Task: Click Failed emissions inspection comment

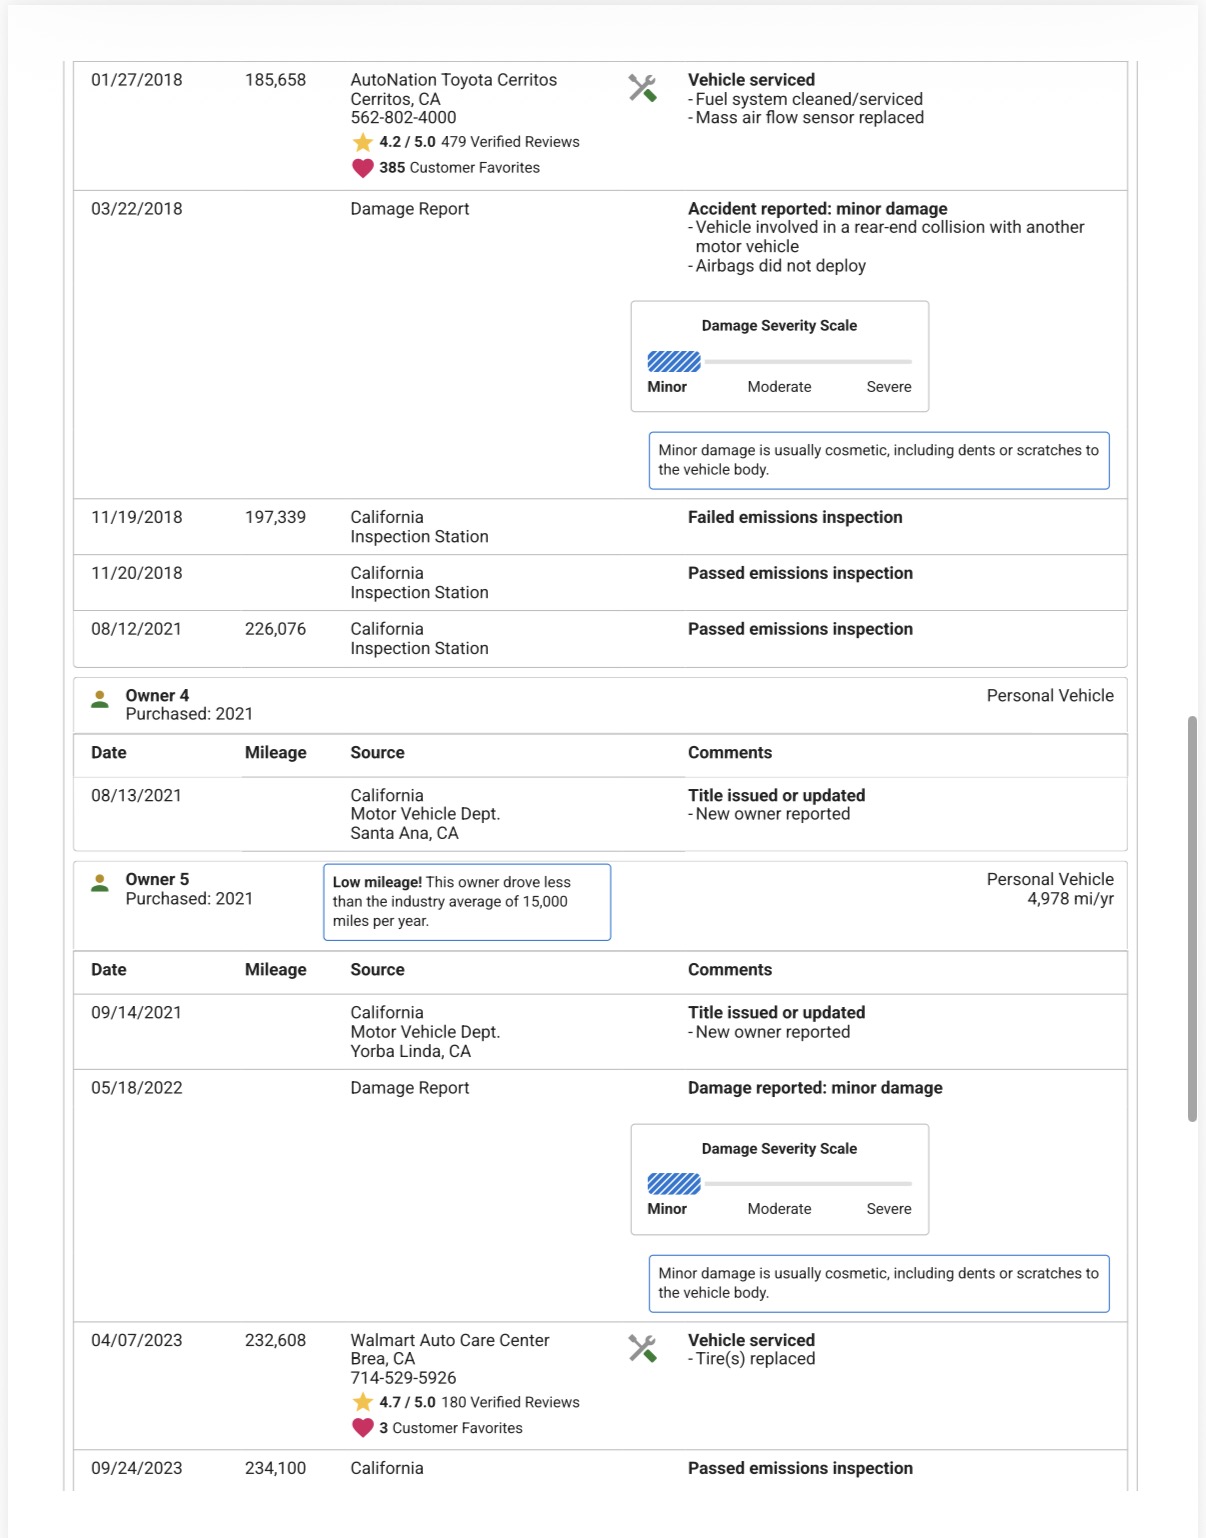Action: pos(795,517)
